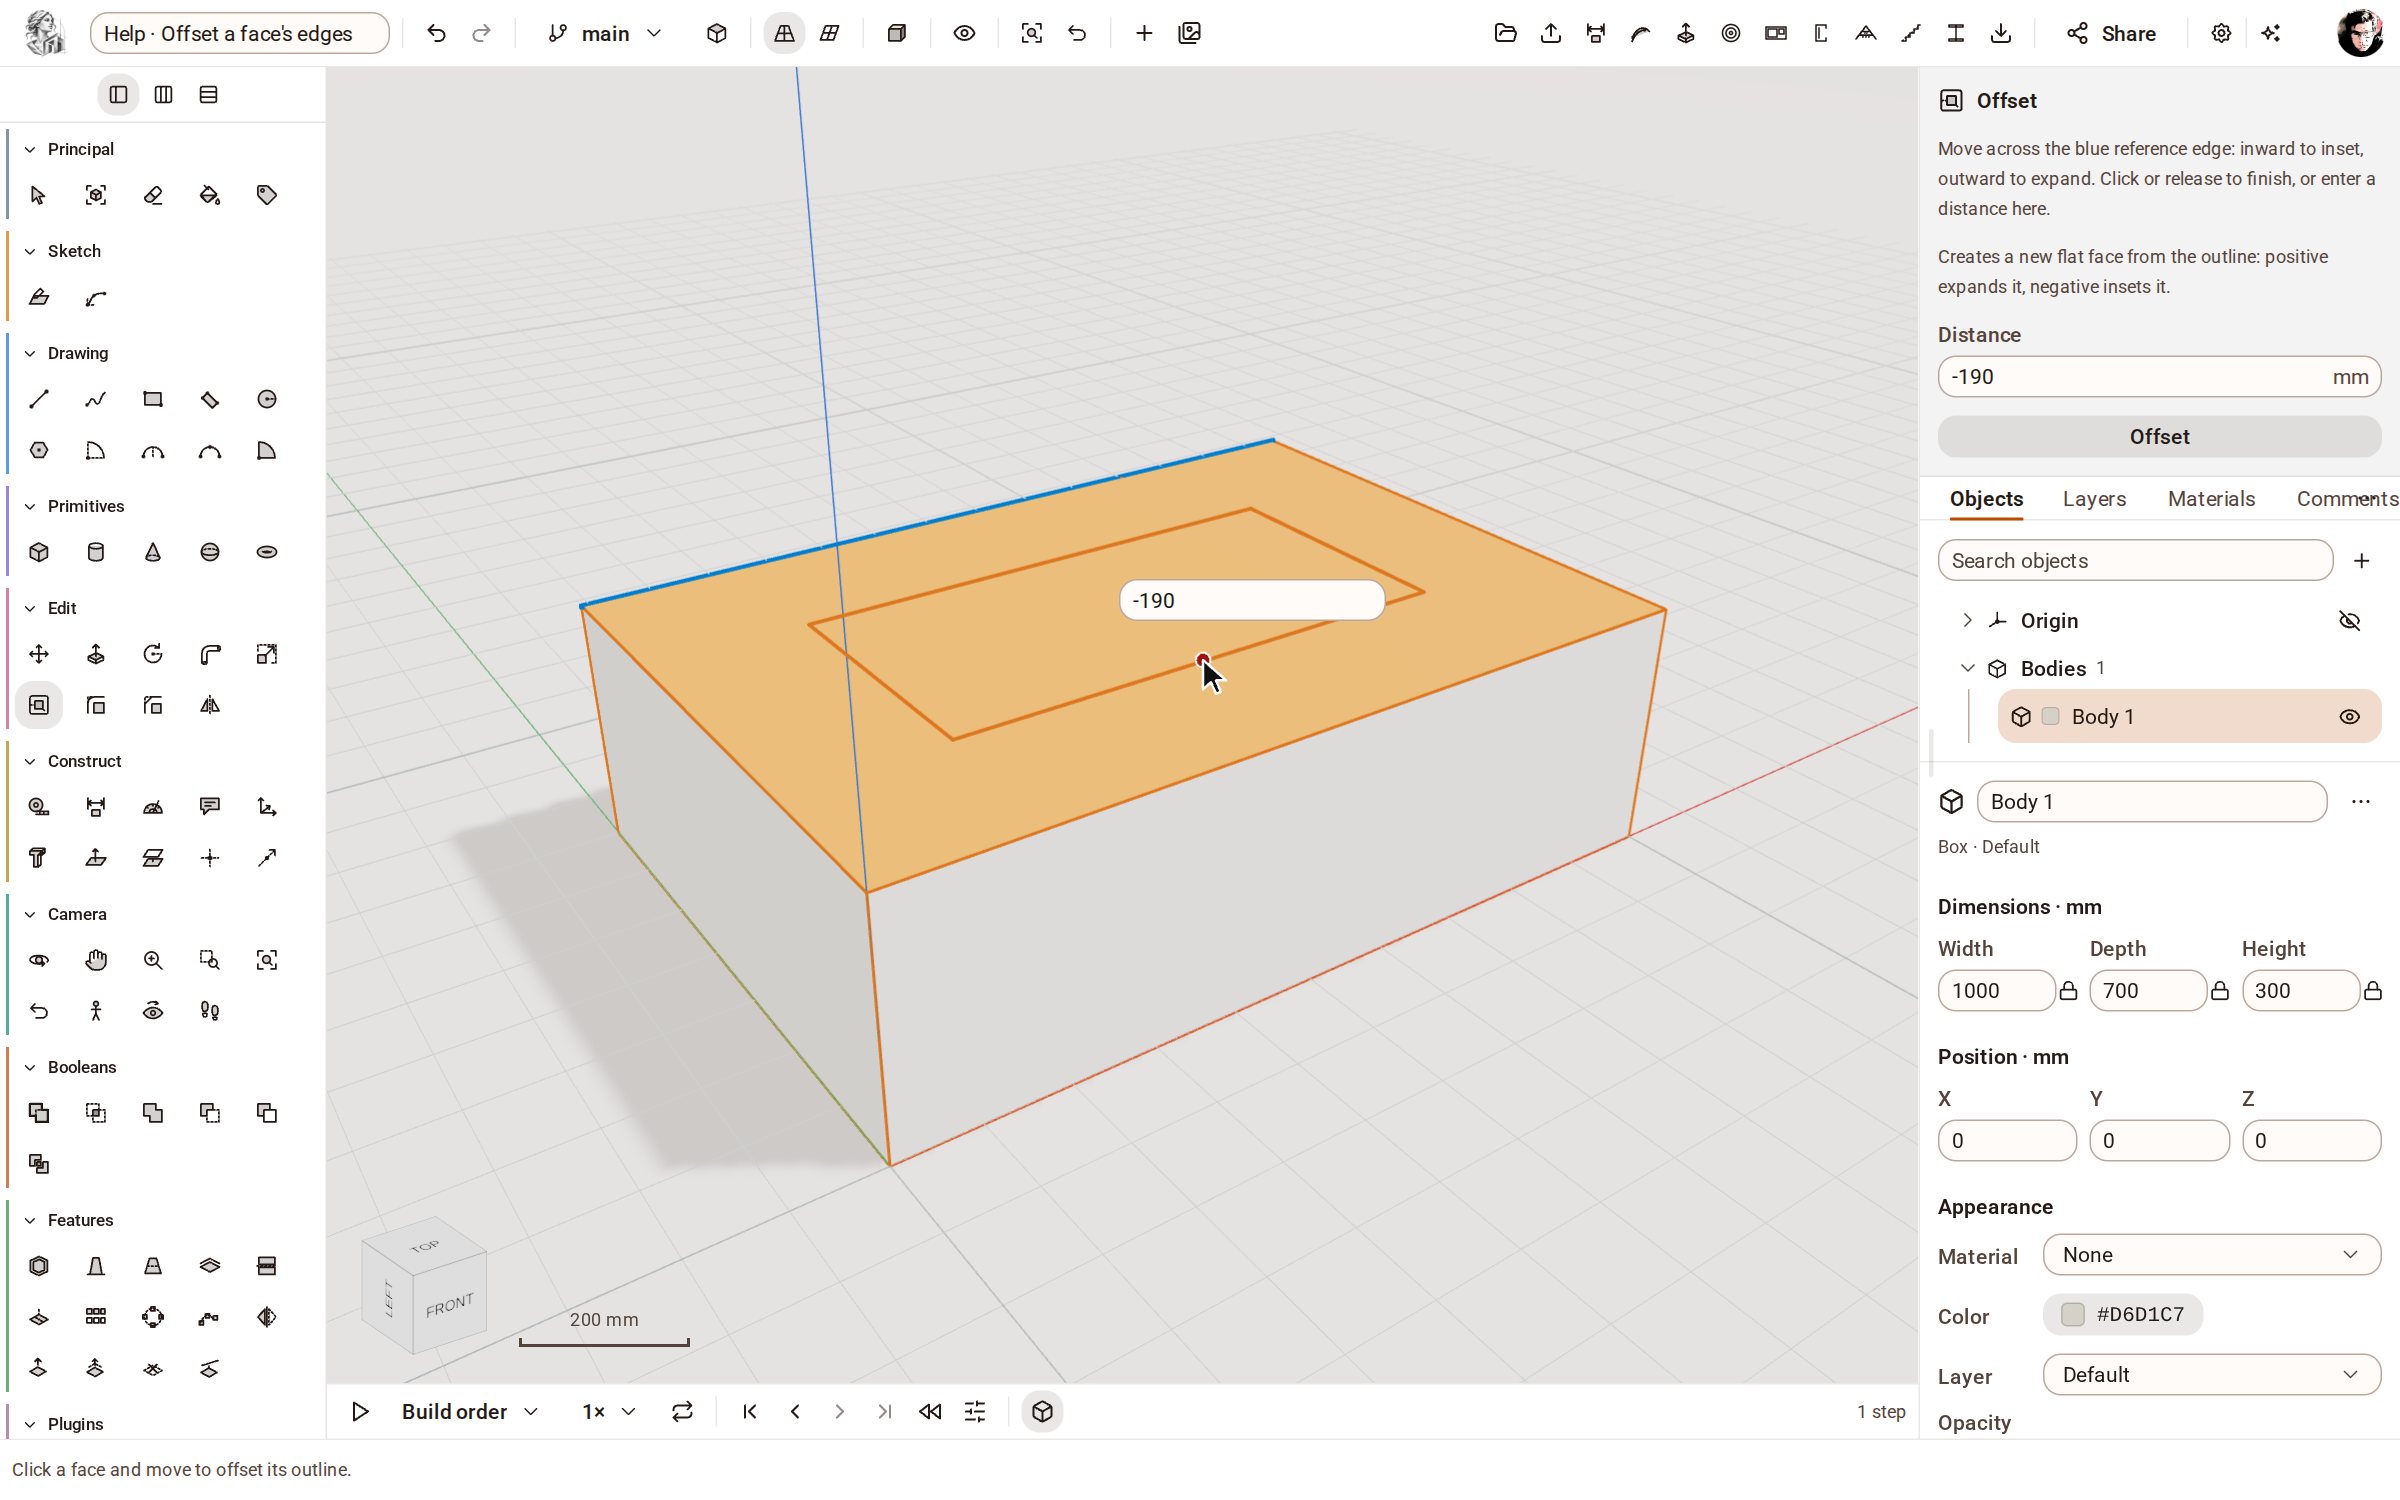Viewport: 2400px width, 1500px height.
Task: Show the hidden Origin object
Action: [2350, 621]
